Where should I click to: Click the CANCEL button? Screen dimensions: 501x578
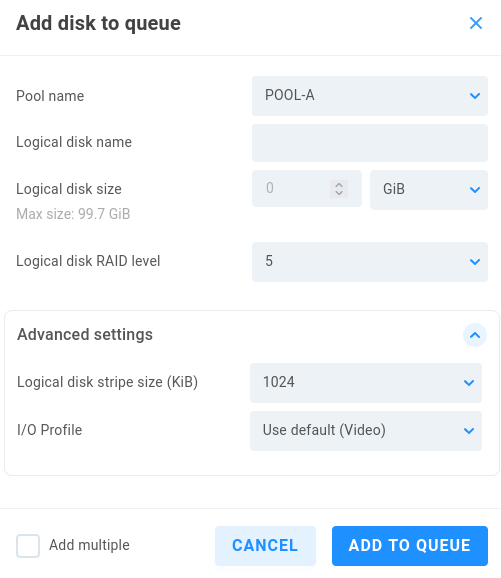click(x=265, y=546)
